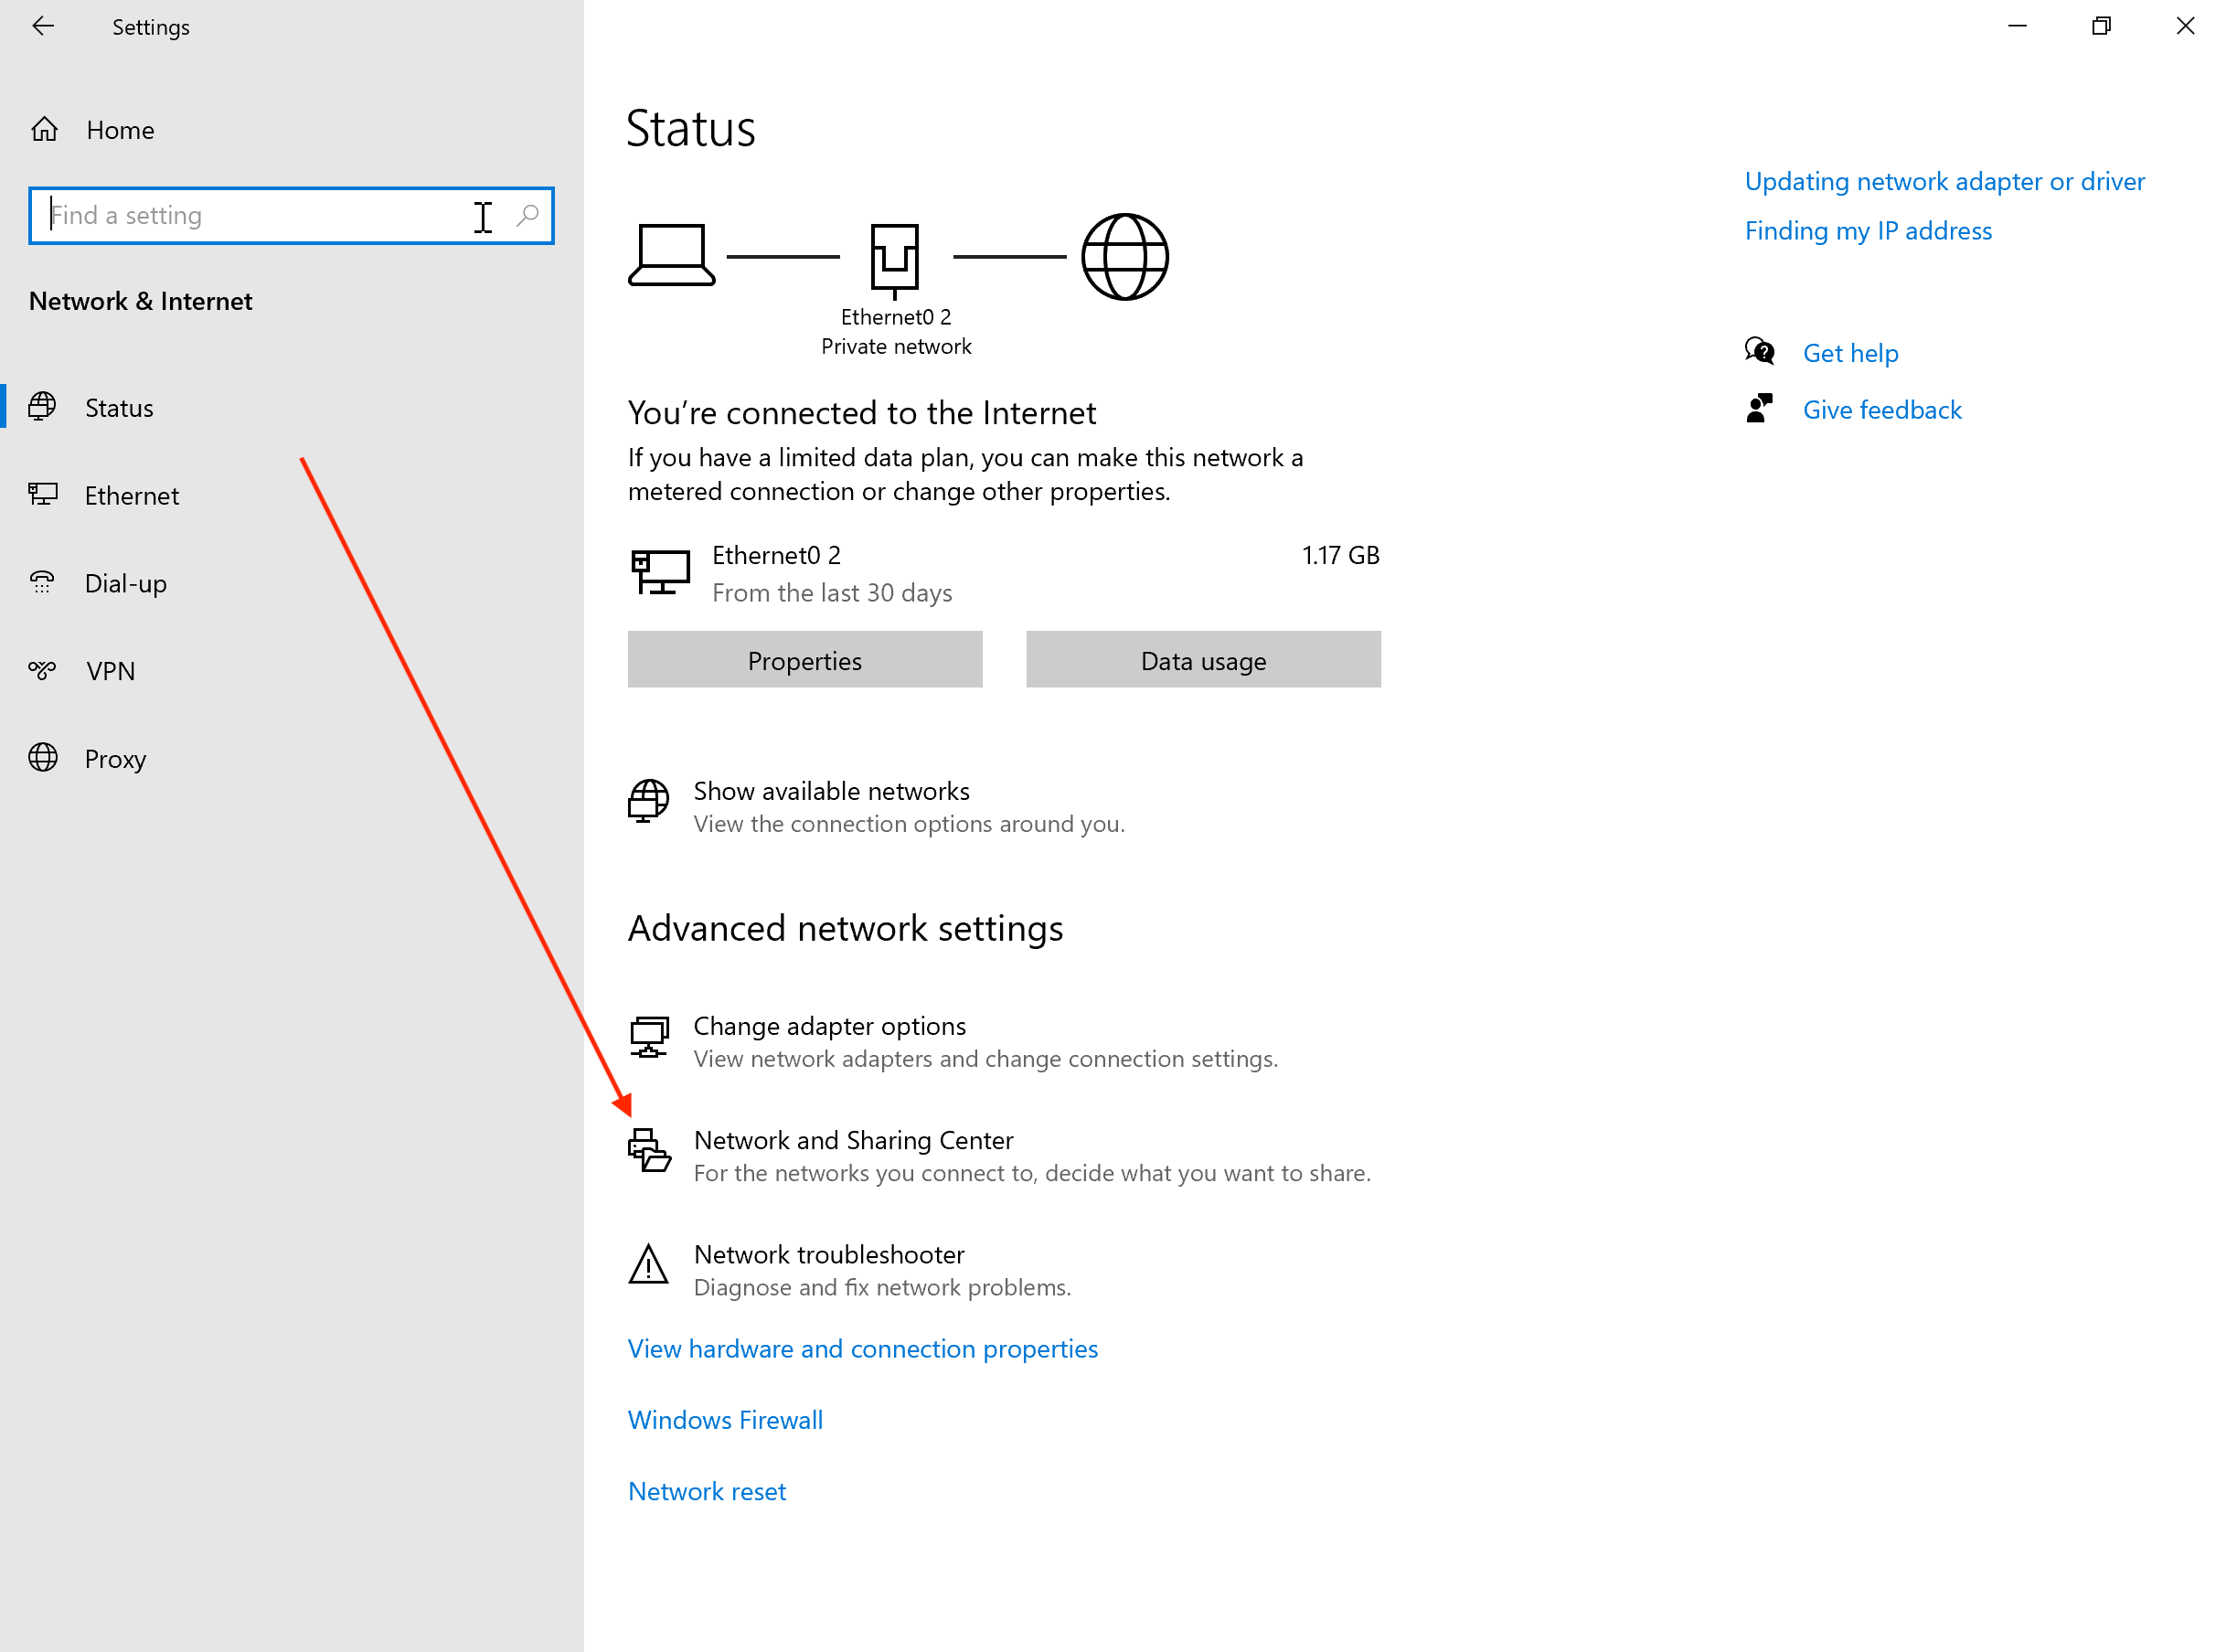Open Finding my IP address help link

[1867, 231]
